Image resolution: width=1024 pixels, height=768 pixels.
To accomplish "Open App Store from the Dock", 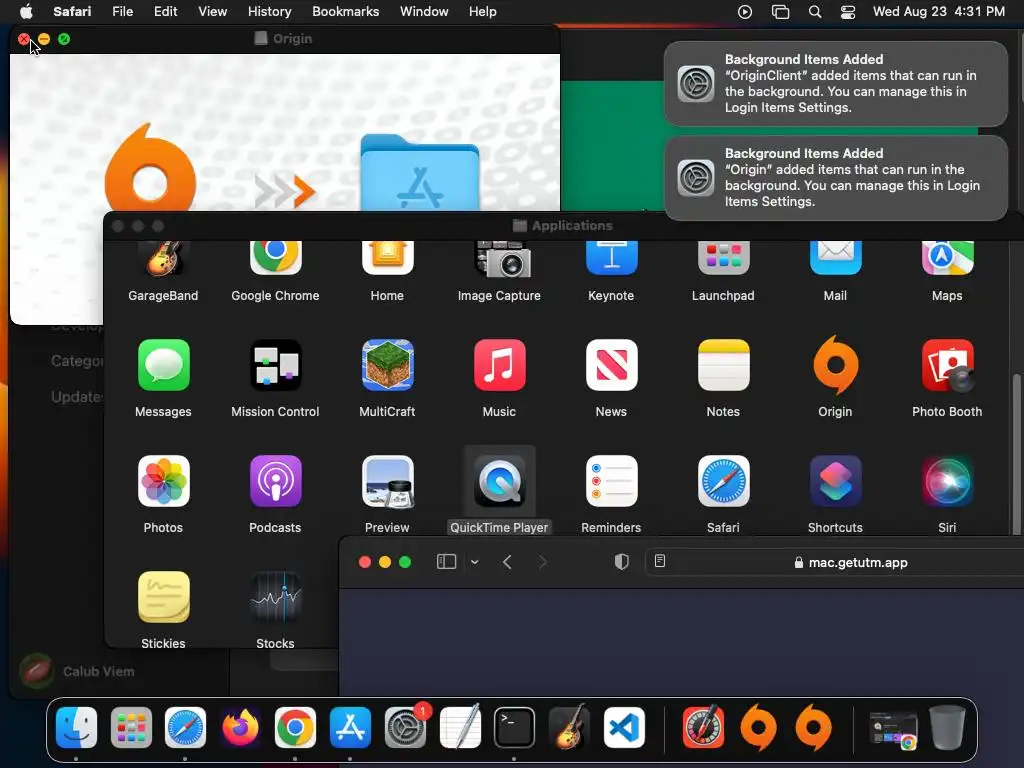I will click(x=350, y=728).
